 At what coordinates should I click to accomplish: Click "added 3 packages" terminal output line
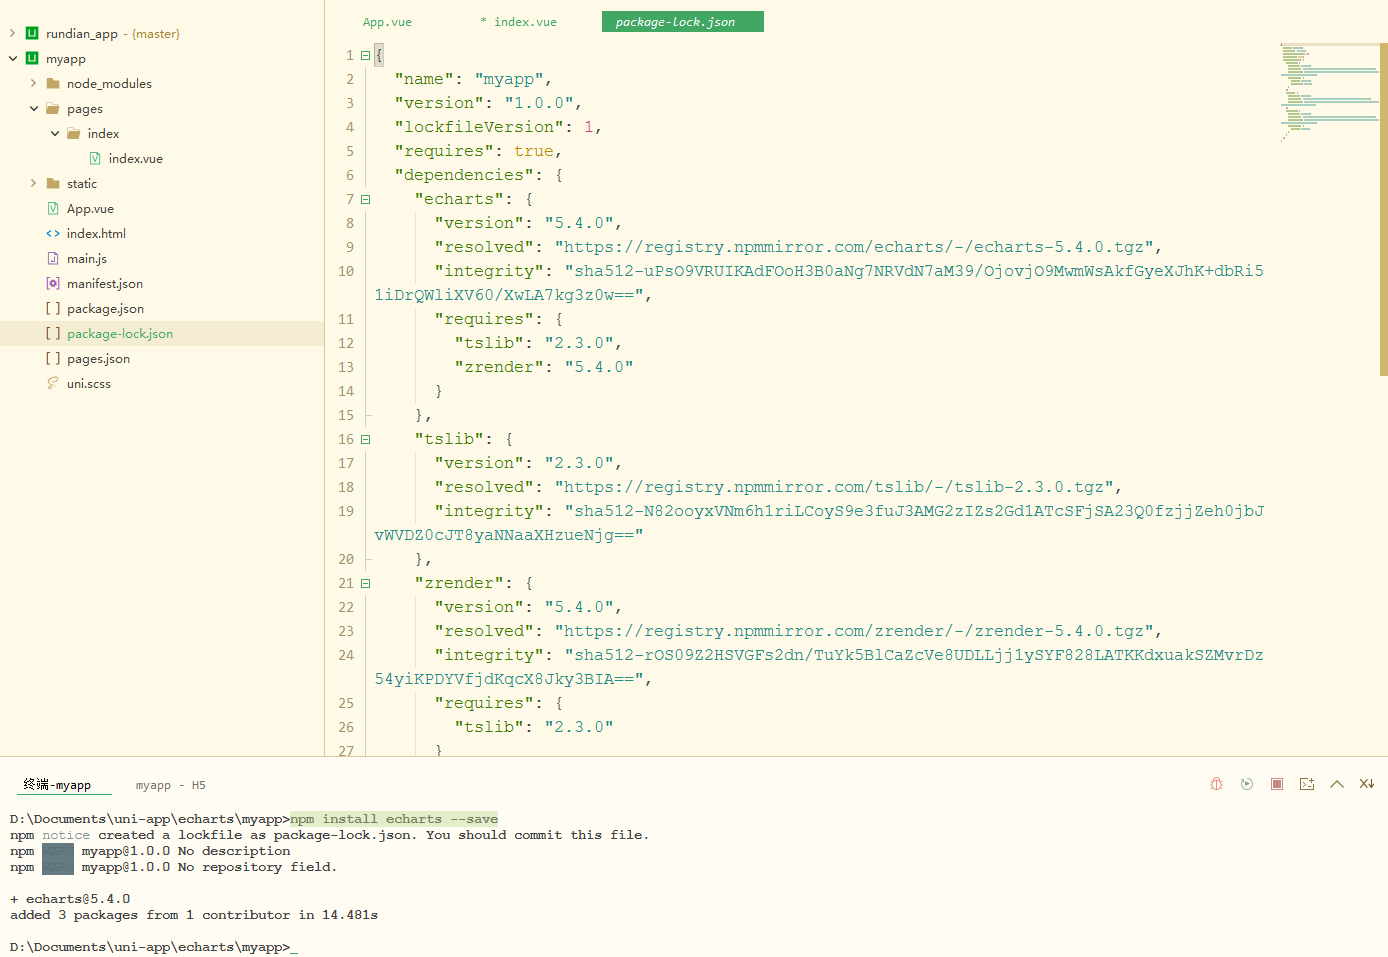(194, 915)
